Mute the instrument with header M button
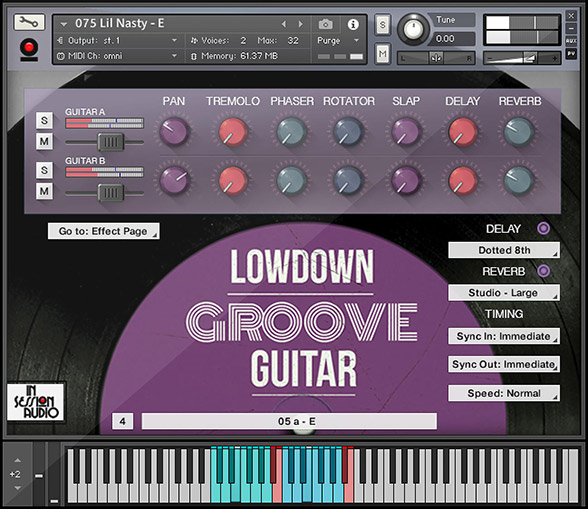588x509 pixels. pyautogui.click(x=382, y=54)
